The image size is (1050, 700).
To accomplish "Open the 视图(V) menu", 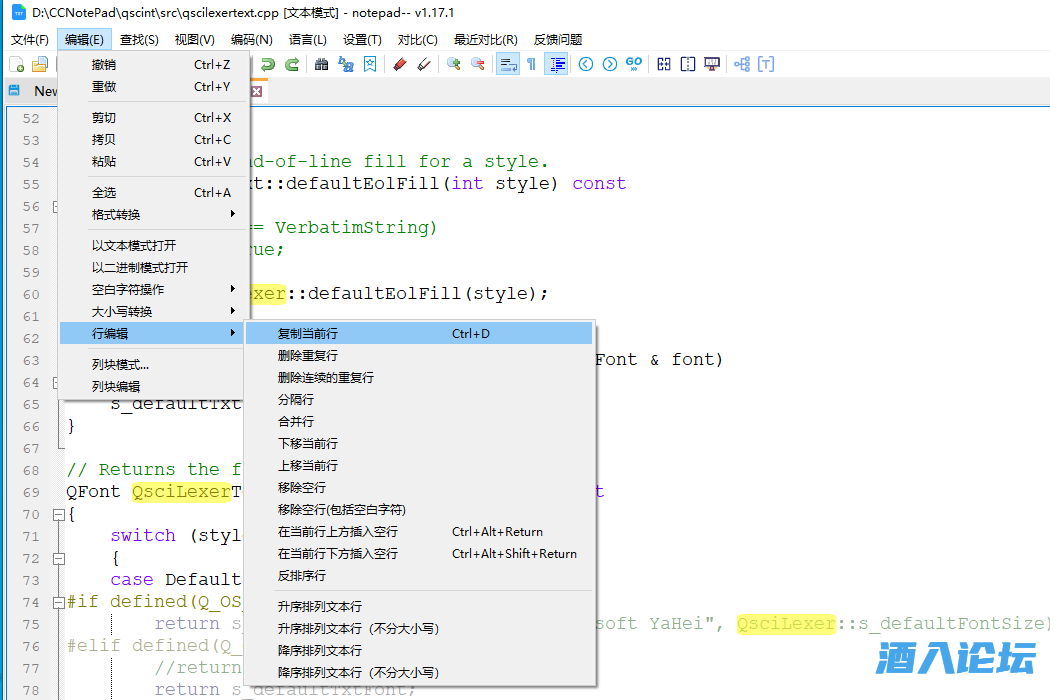I will coord(194,40).
